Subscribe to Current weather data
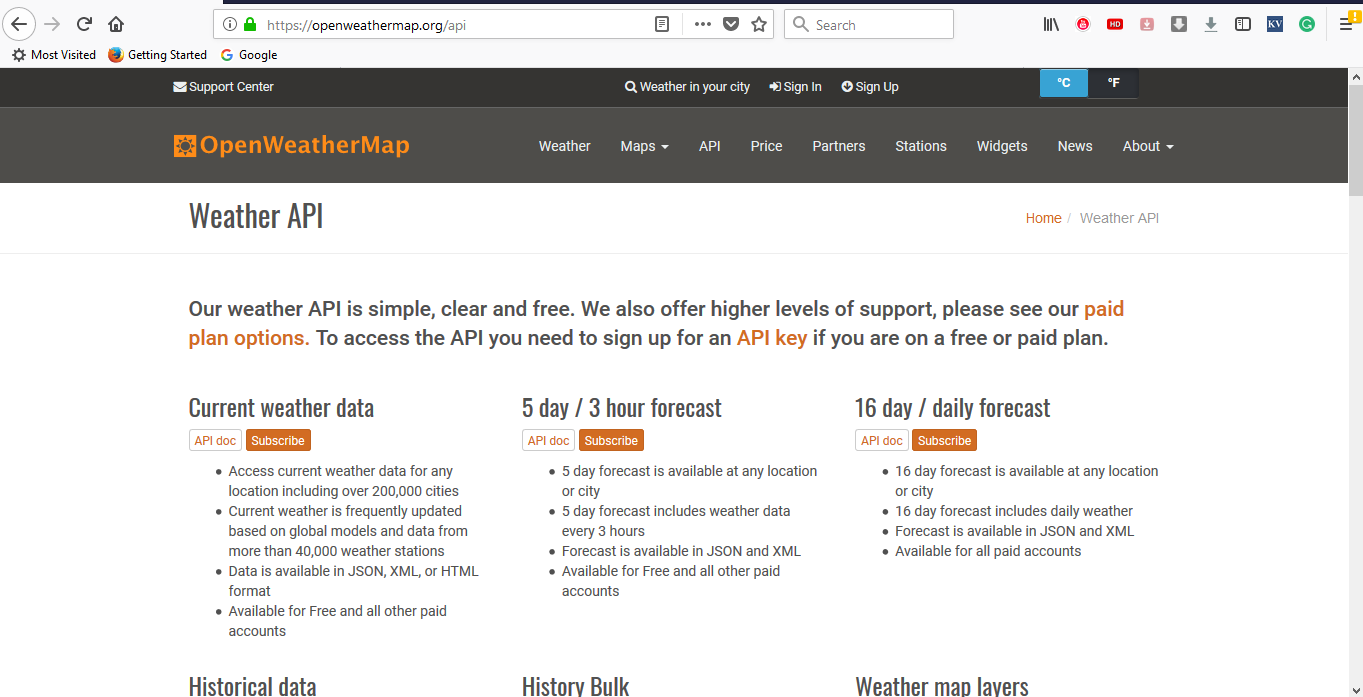The image size is (1363, 697). tap(278, 440)
